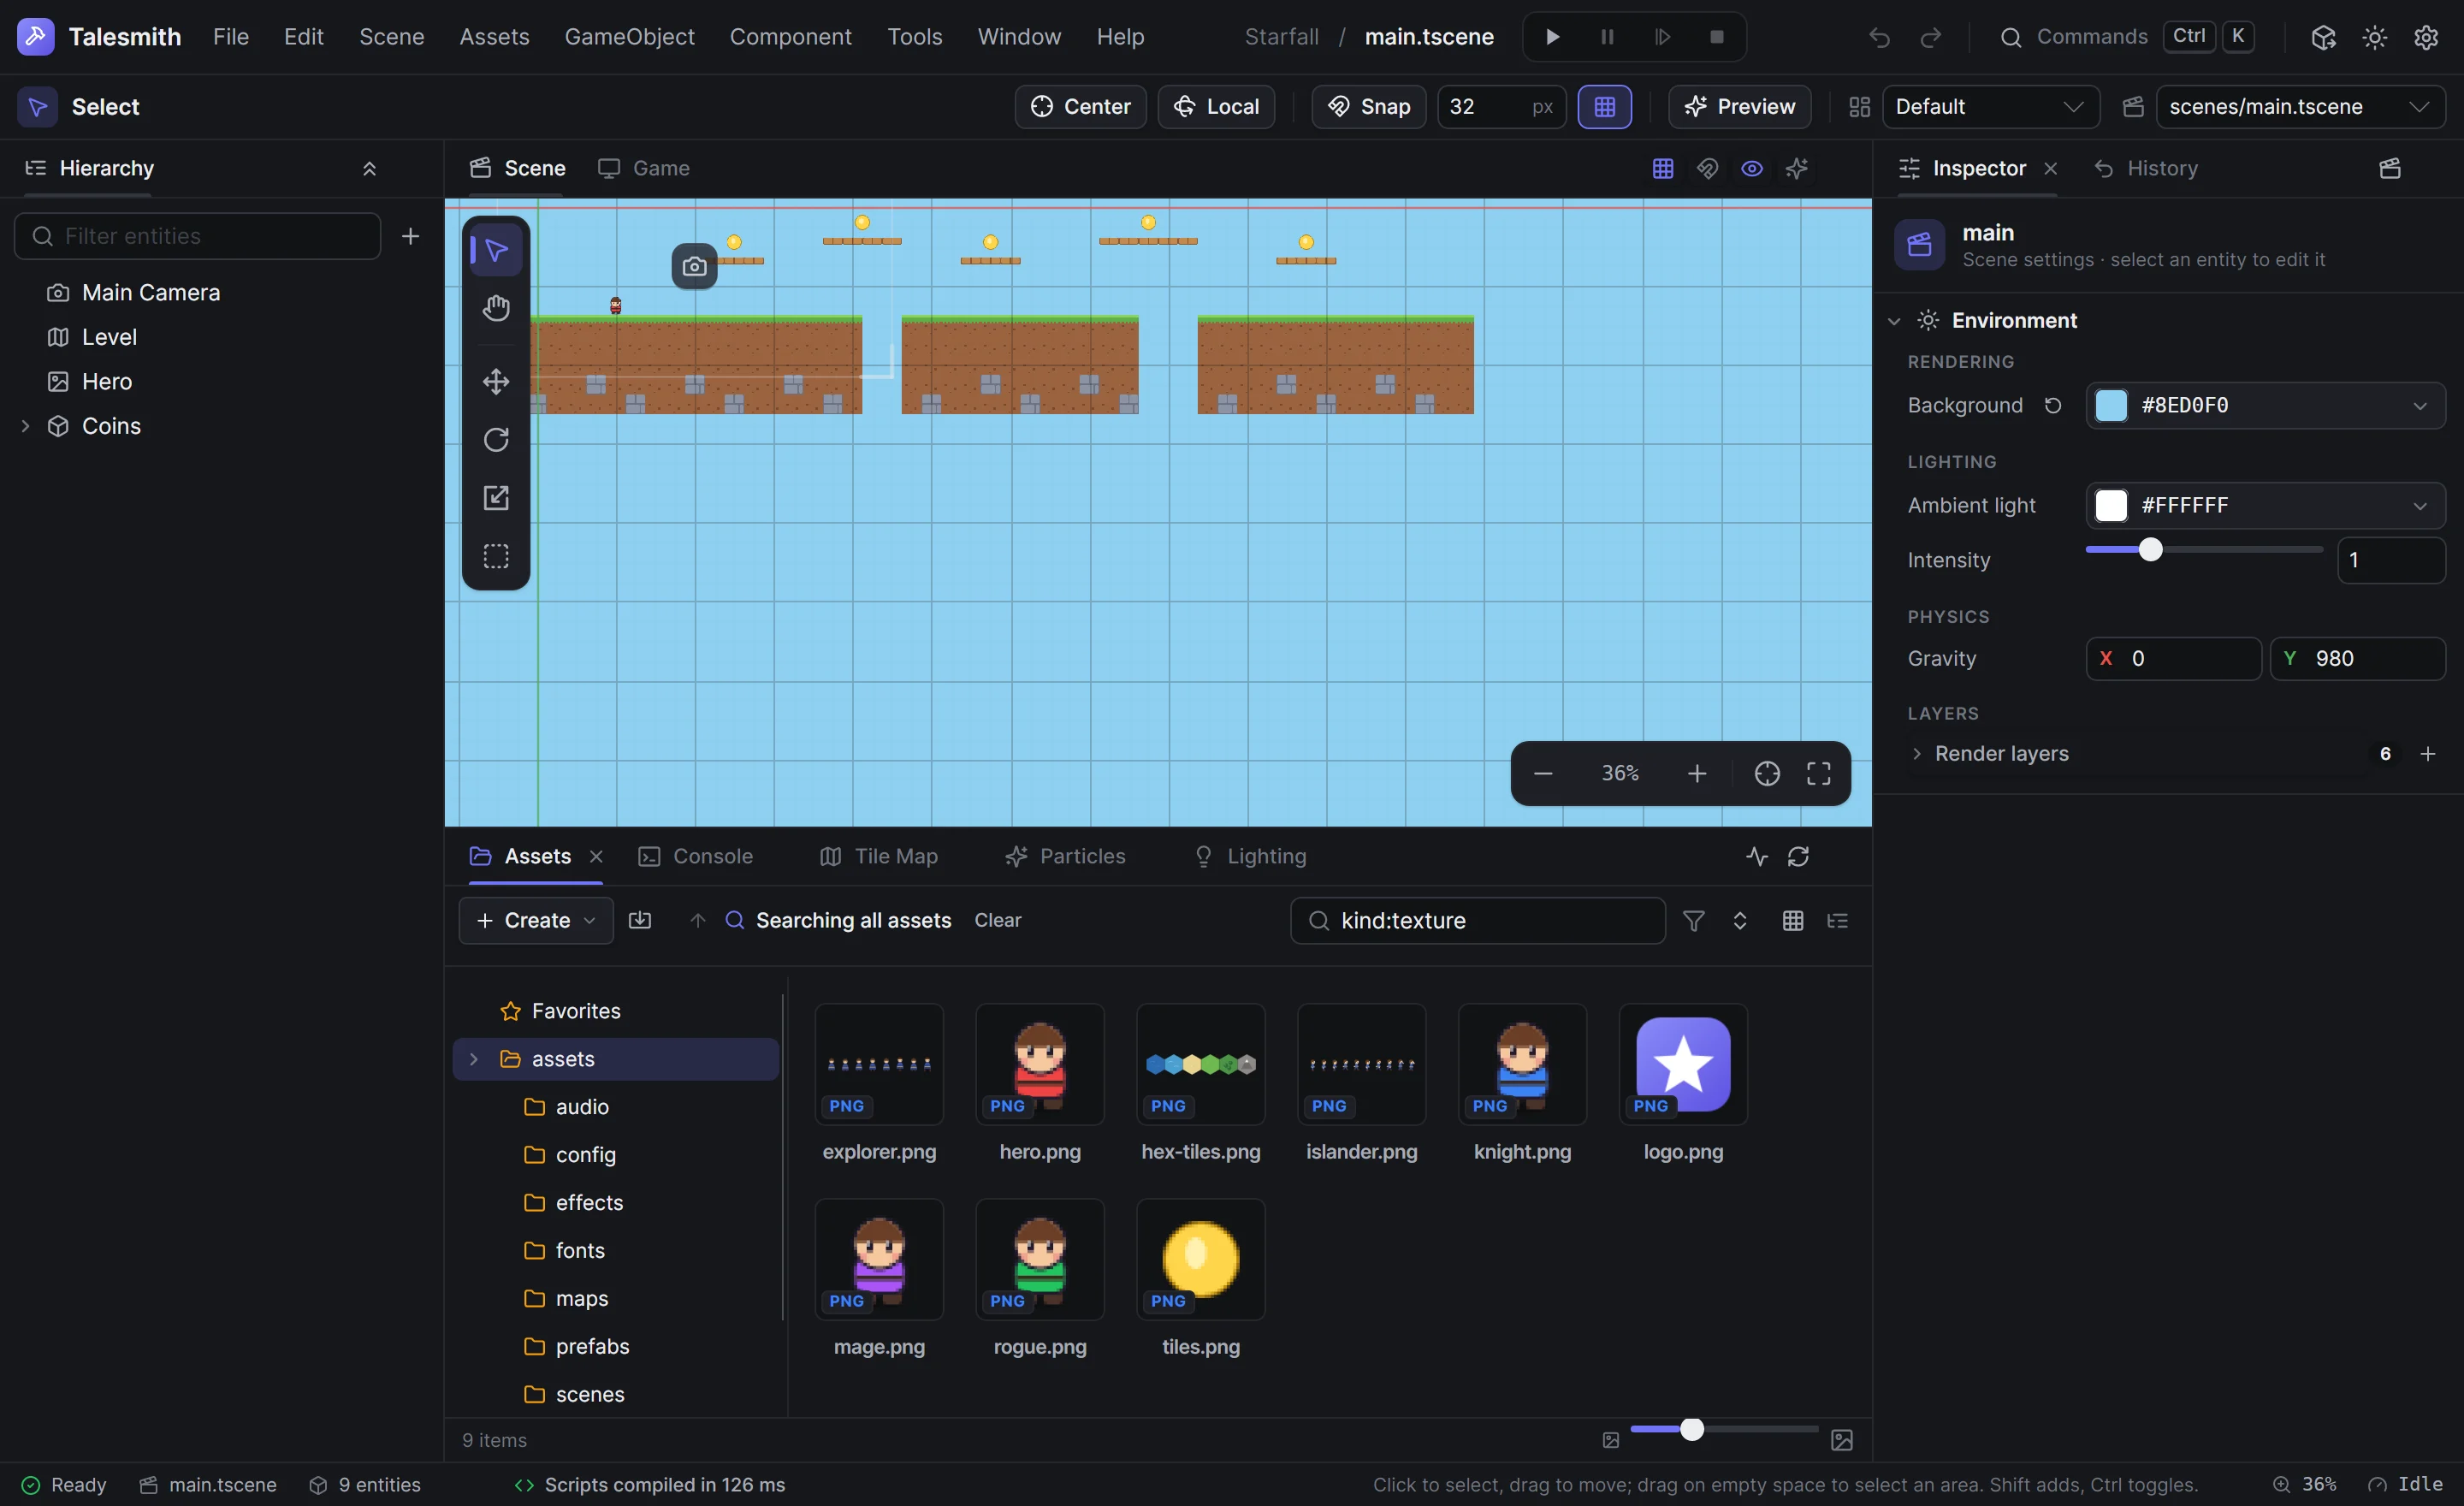2464x1506 pixels.
Task: Switch to the Game tab
Action: [x=644, y=168]
